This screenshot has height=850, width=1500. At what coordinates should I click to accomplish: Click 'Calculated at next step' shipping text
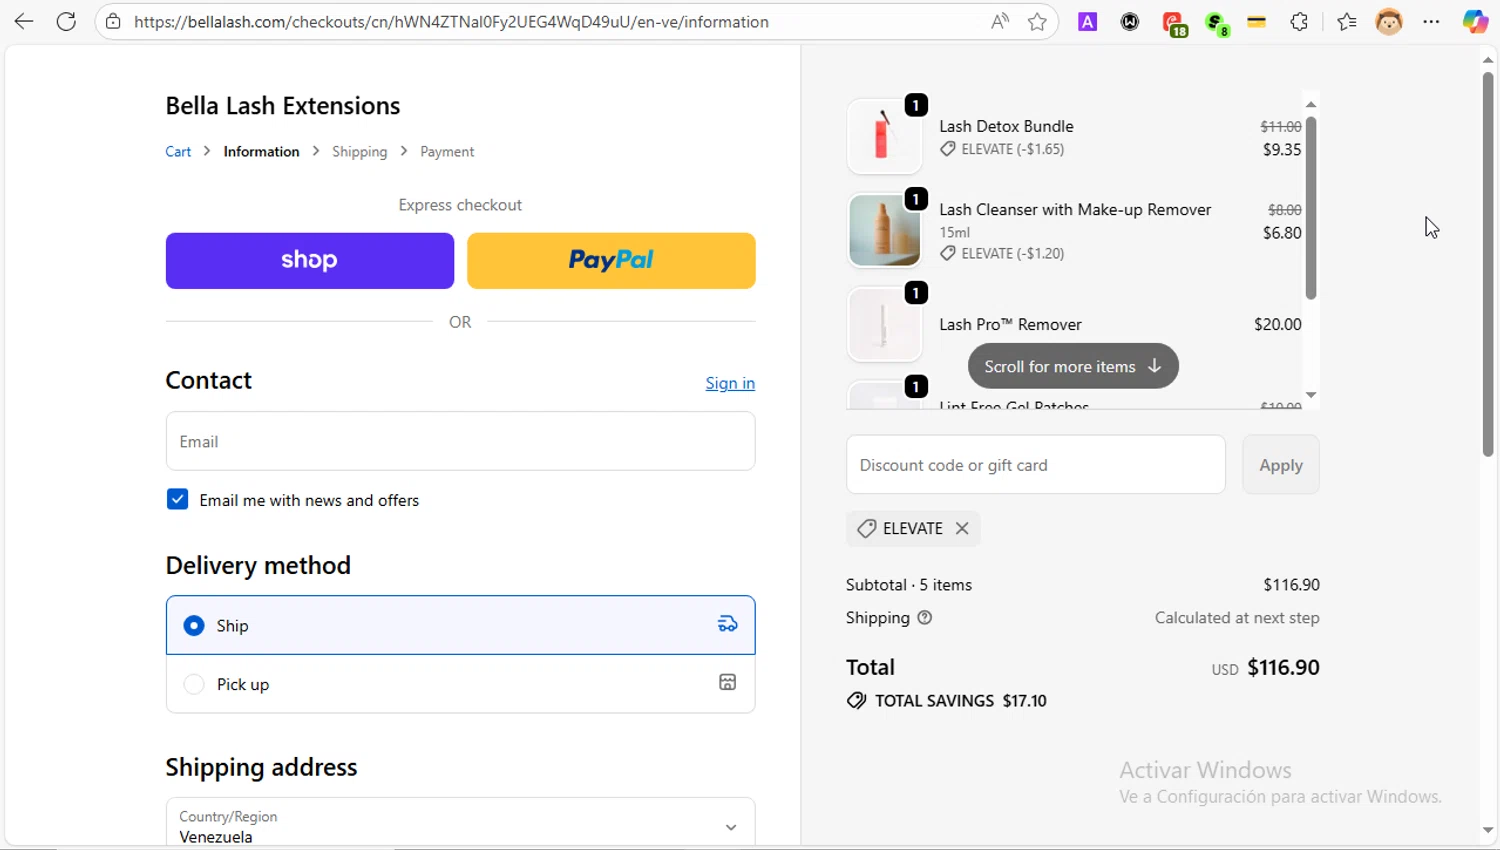(1237, 617)
